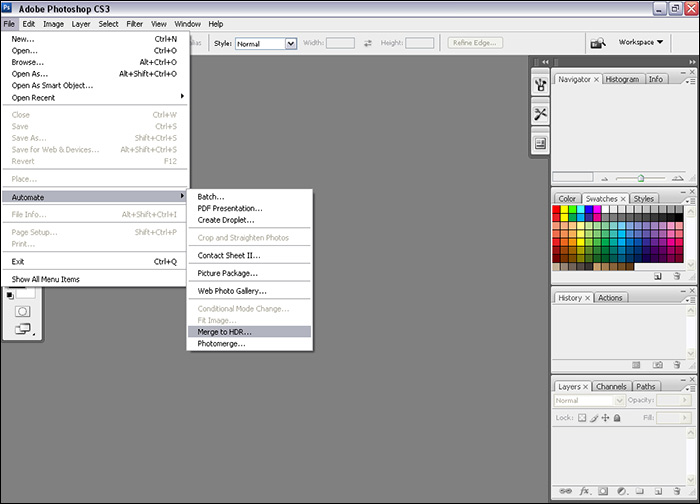Screen dimensions: 700x504
Task: Open the Layer Comps dock icon
Action: [x=540, y=143]
